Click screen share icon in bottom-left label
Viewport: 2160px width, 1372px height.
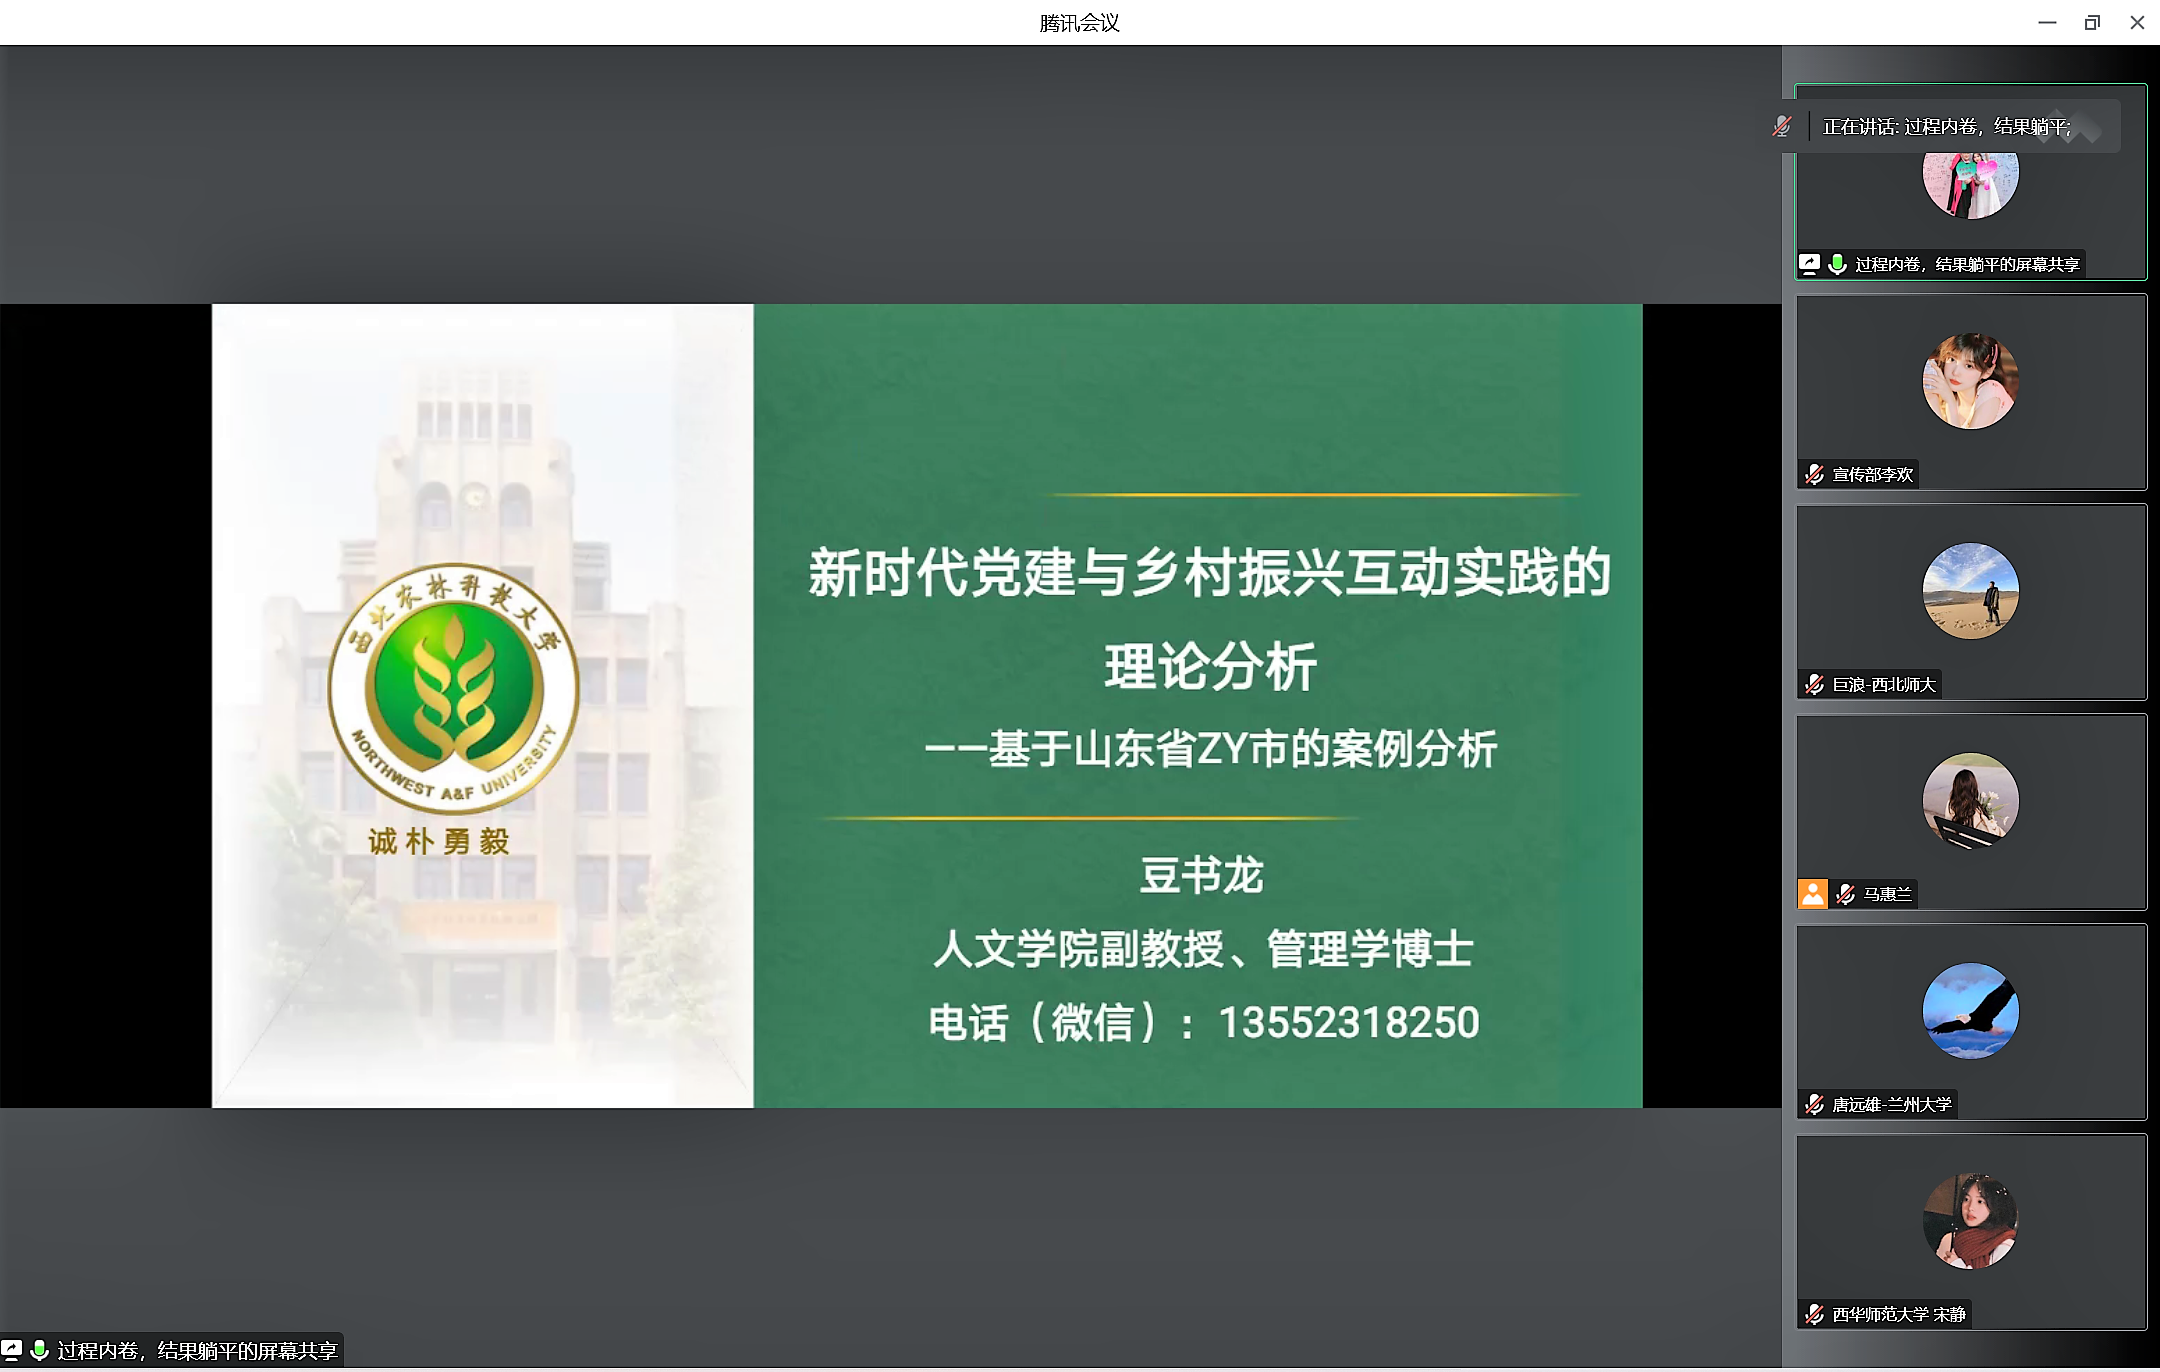[12, 1351]
